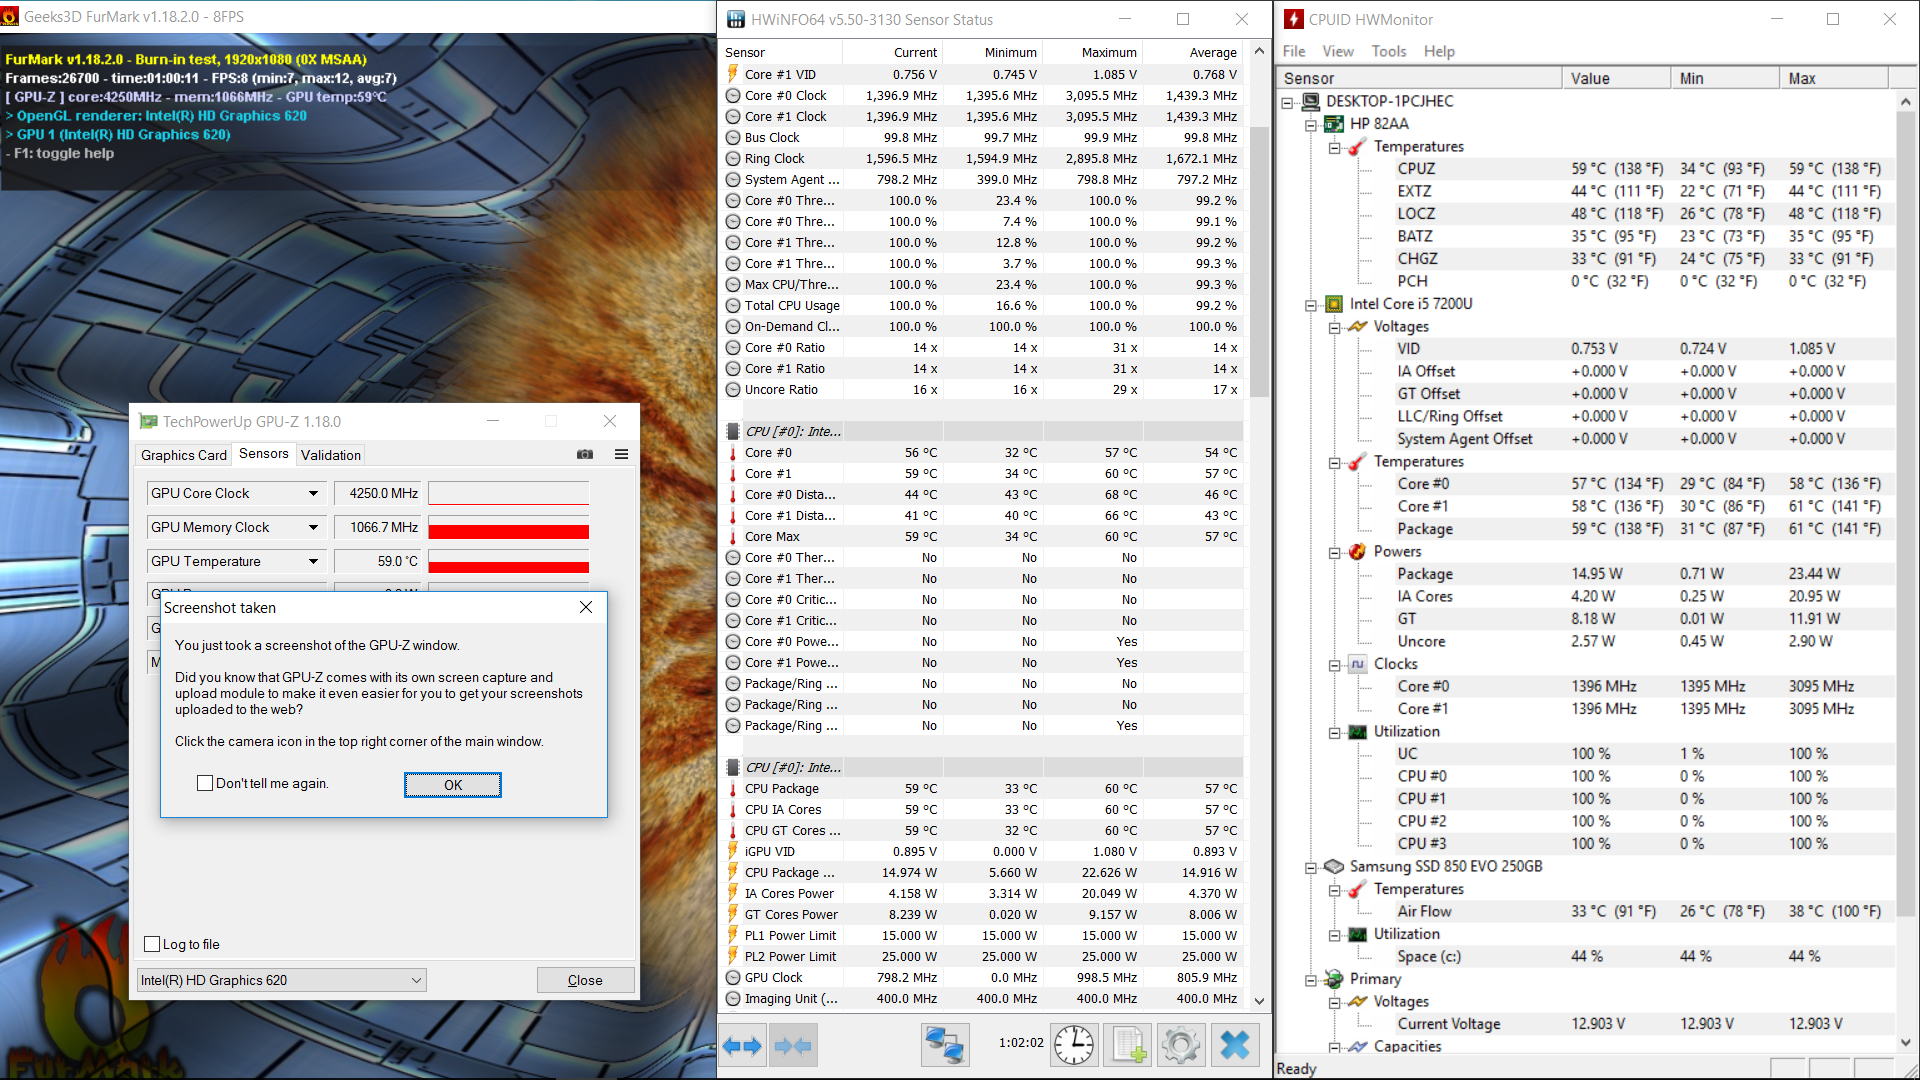The width and height of the screenshot is (1920, 1080).
Task: Open the GPU Core Clock sensor dropdown
Action: [x=313, y=493]
